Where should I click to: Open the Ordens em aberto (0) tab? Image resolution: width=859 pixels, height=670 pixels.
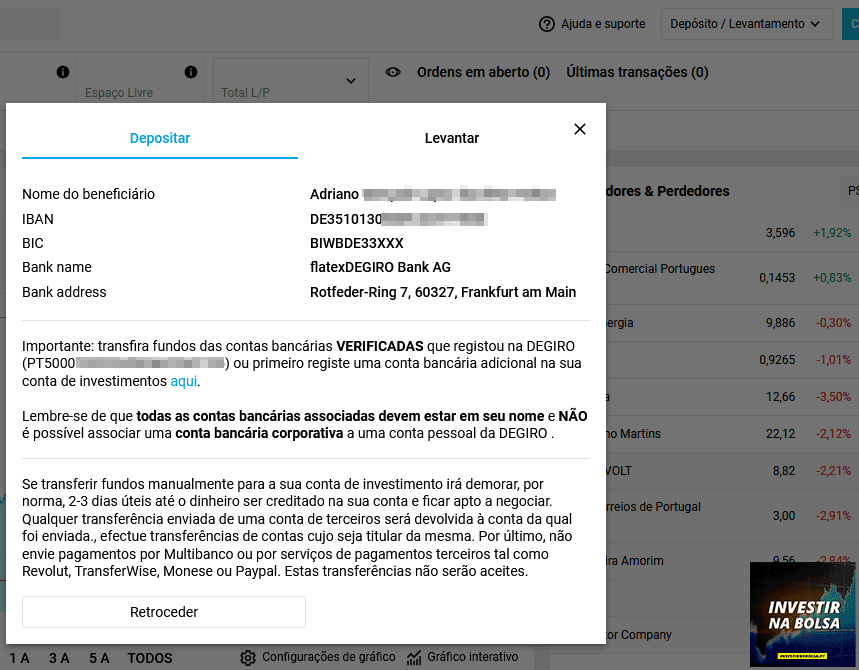(x=483, y=72)
